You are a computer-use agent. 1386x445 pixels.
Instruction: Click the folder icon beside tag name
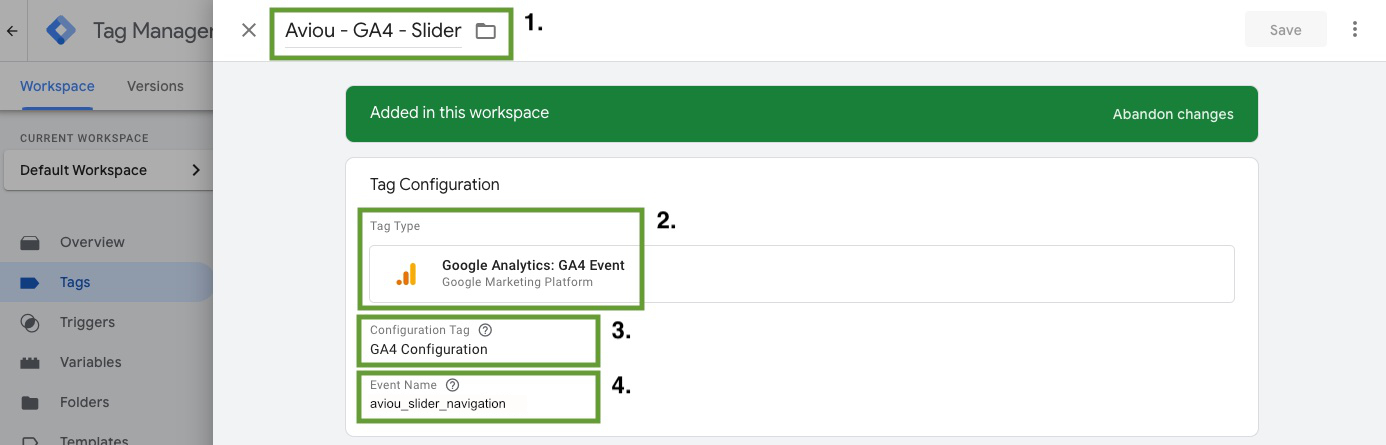coord(486,31)
